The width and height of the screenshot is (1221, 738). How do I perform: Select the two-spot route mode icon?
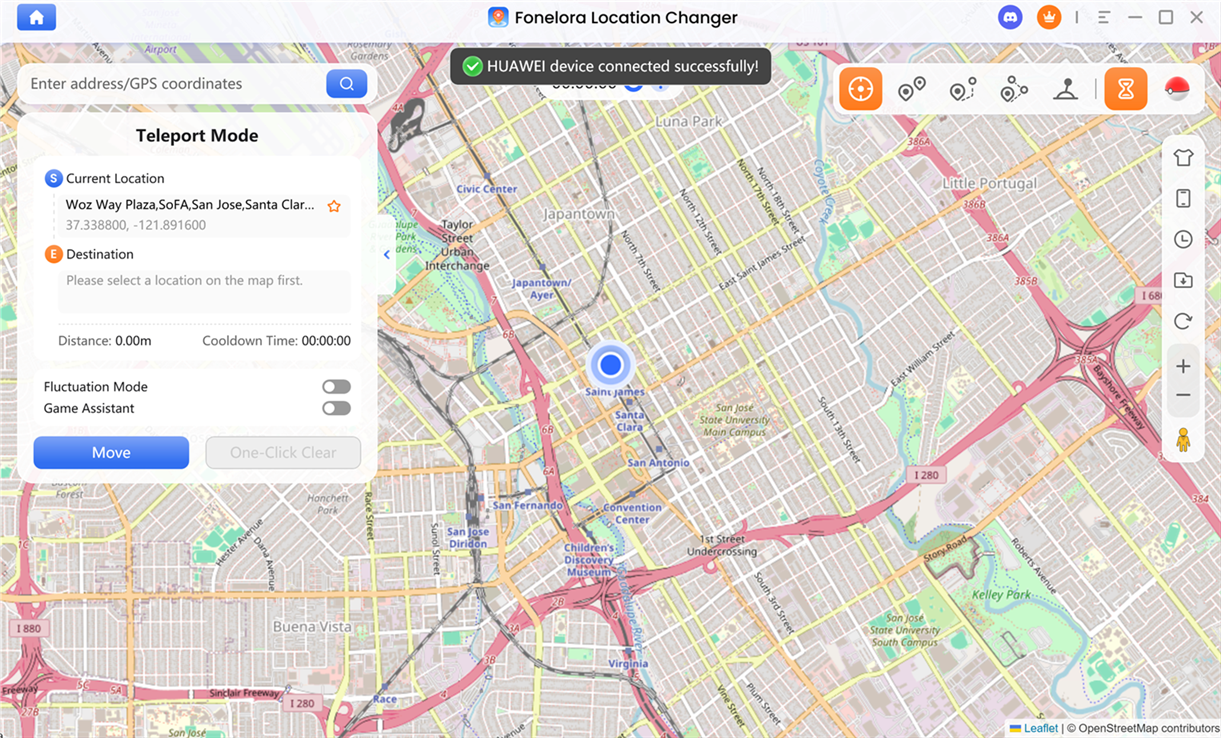962,90
